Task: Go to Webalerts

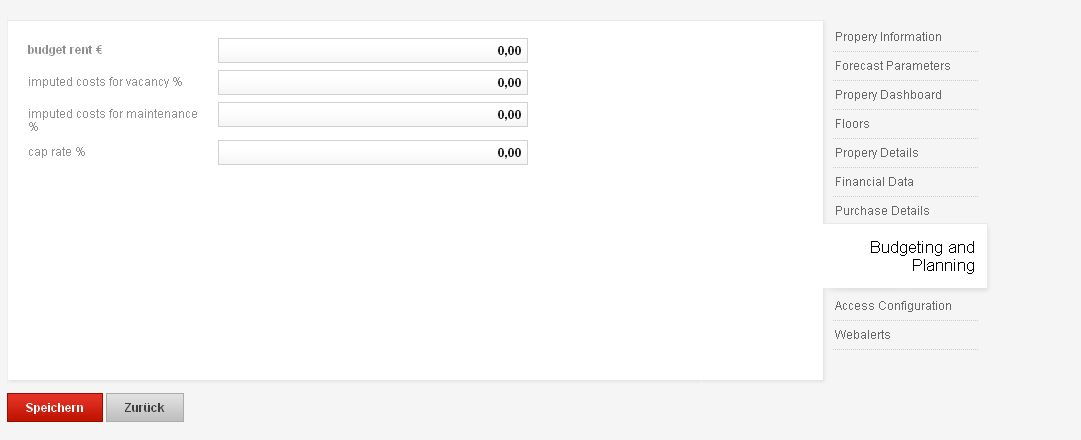Action: tap(862, 335)
